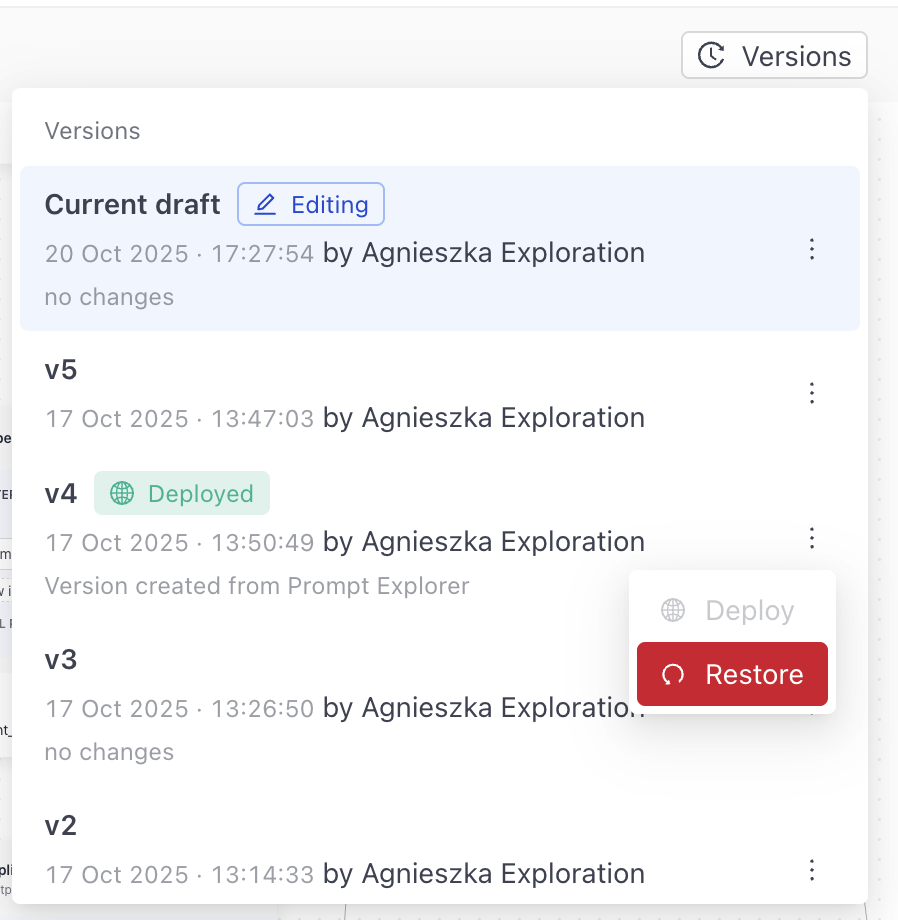Image resolution: width=898 pixels, height=920 pixels.
Task: Click the clock icon on the Versions button
Action: pos(713,55)
